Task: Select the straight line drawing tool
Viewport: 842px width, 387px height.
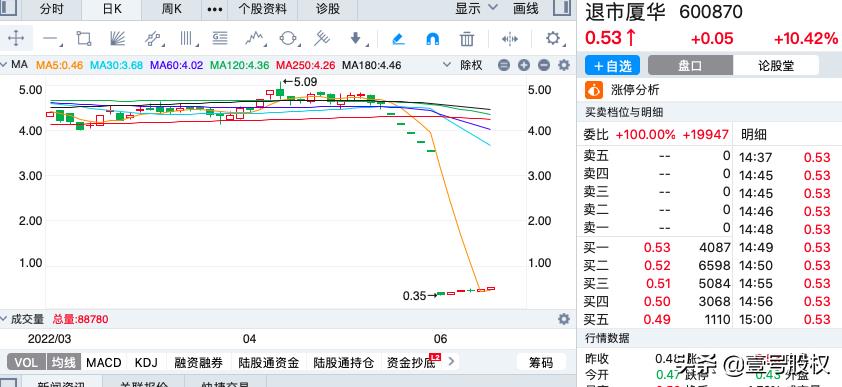Action: click(x=51, y=39)
